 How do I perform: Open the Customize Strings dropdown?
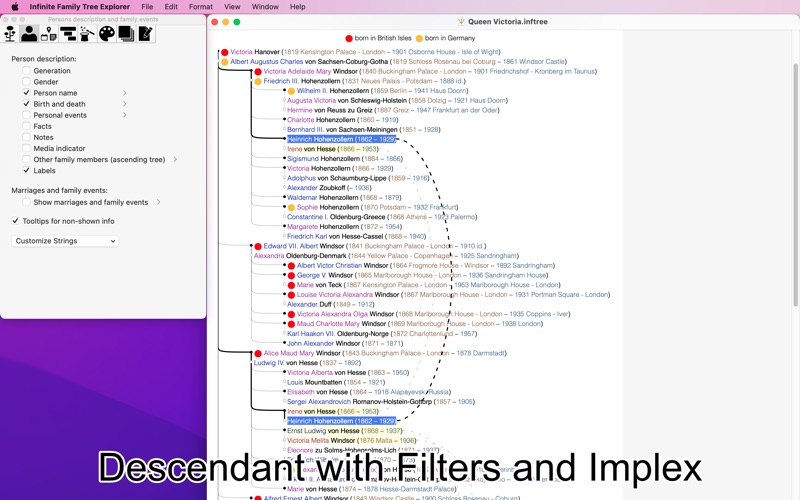click(x=65, y=241)
